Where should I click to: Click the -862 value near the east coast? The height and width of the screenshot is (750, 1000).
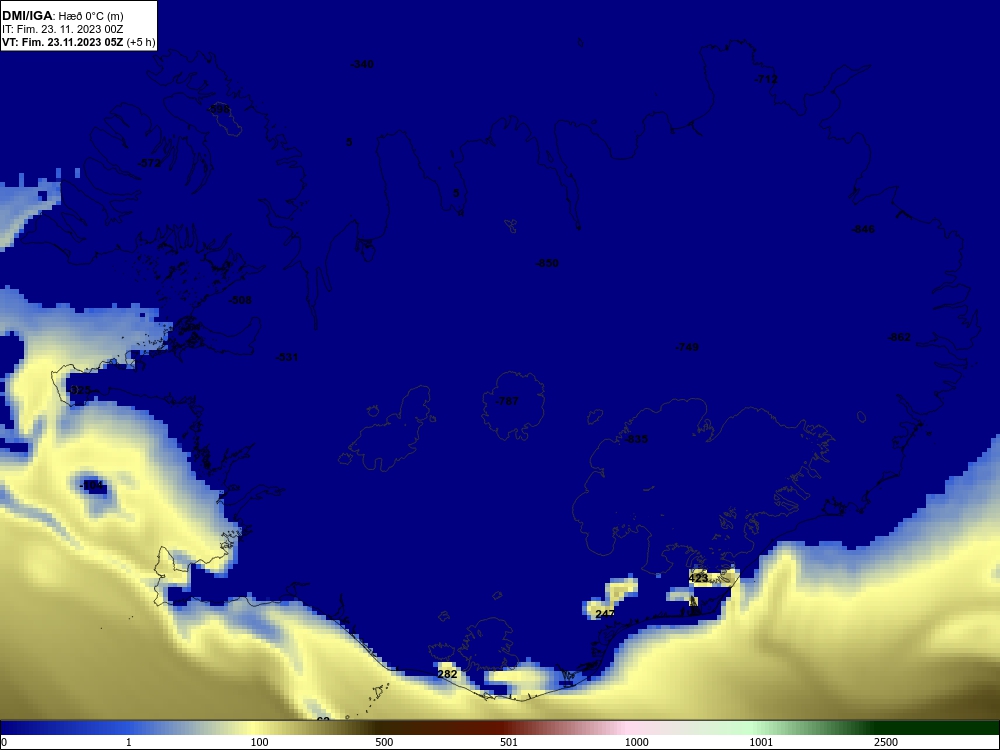[x=899, y=337]
